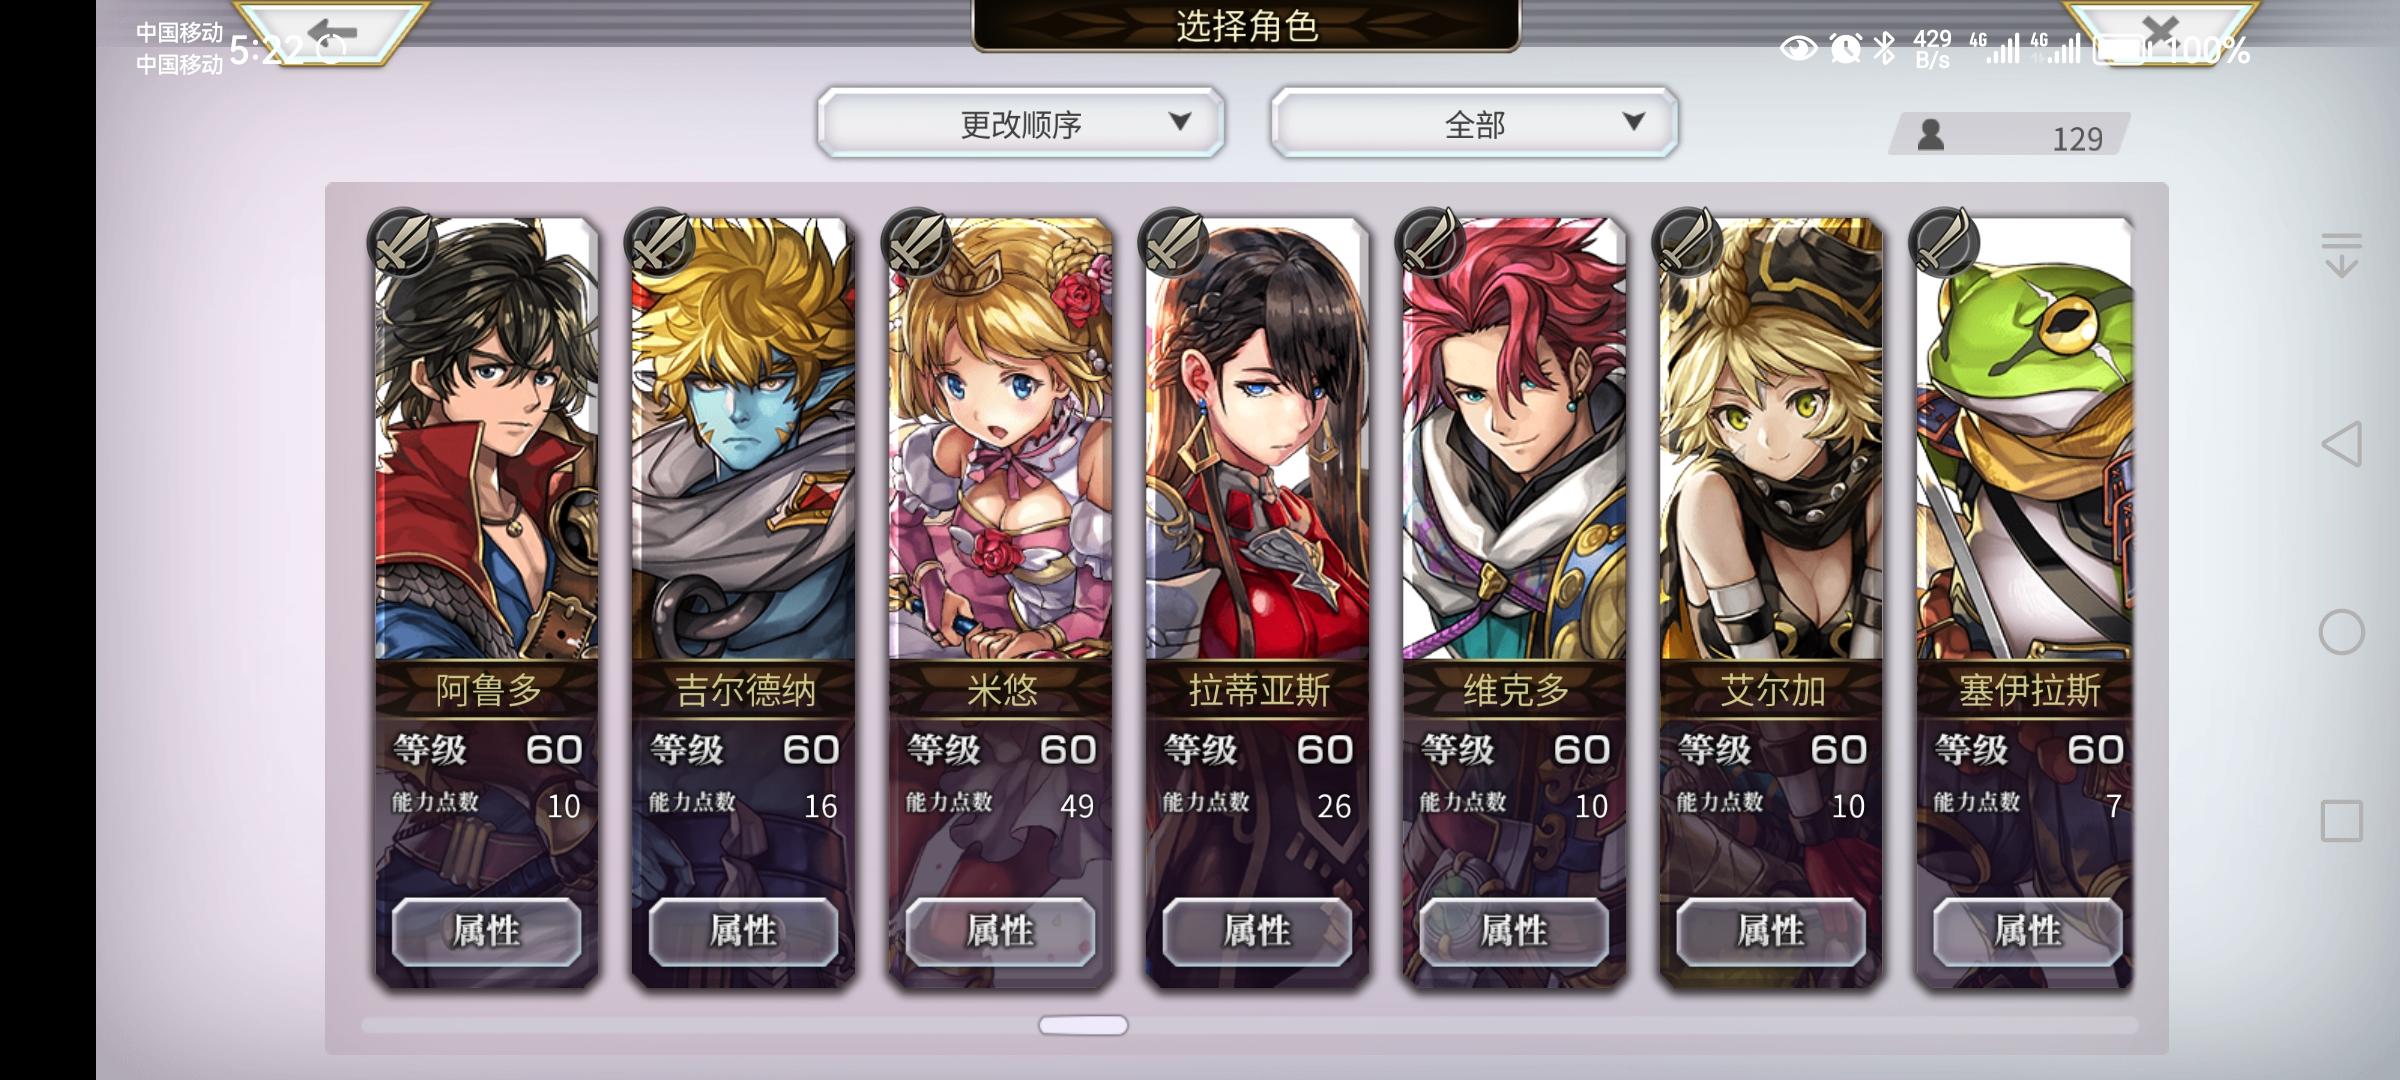
Task: Tap the katana weapon icon on 塞伊拉斯's card
Action: point(1944,242)
